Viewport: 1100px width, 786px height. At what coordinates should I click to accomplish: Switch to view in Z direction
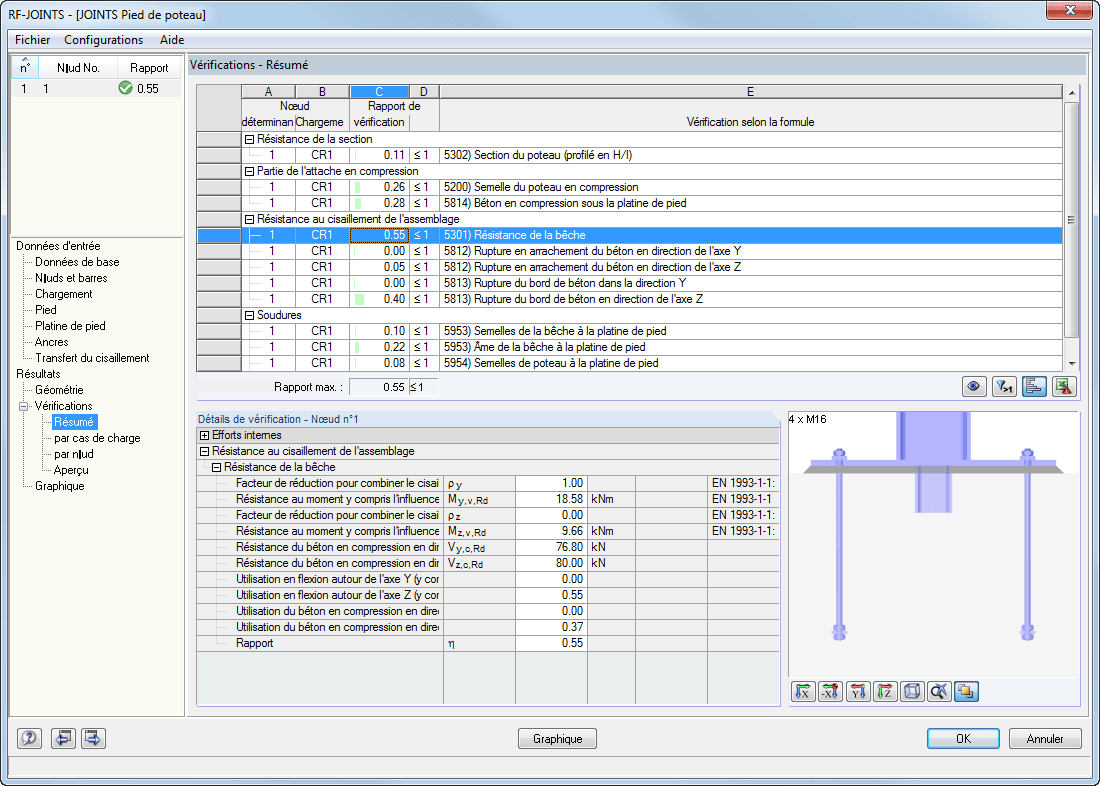coord(885,692)
